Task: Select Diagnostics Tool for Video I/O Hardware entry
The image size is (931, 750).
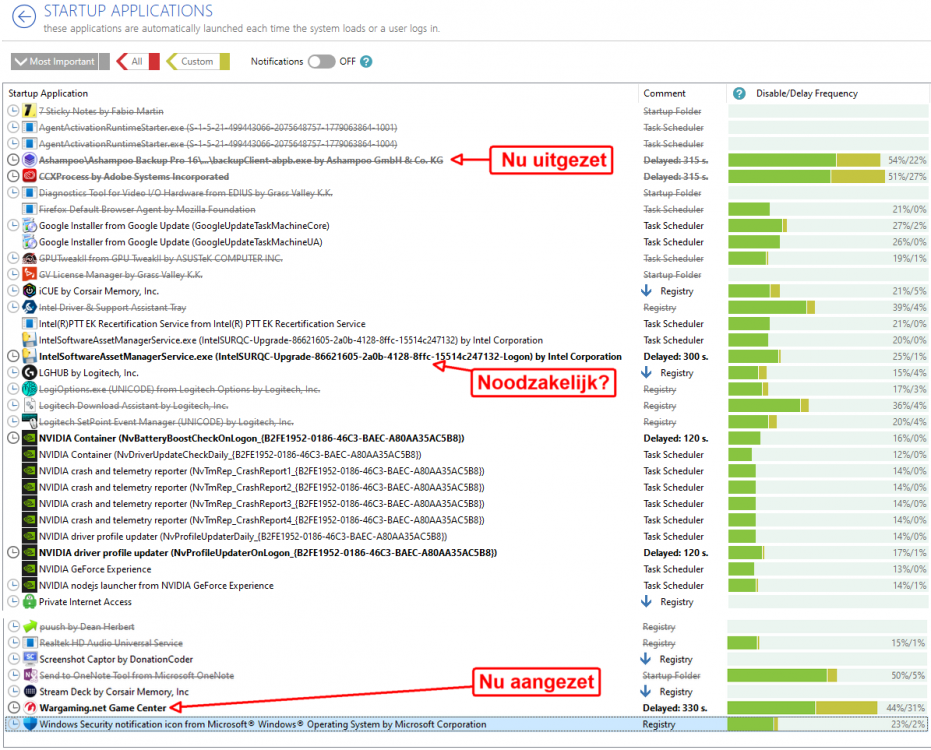Action: click(x=185, y=192)
